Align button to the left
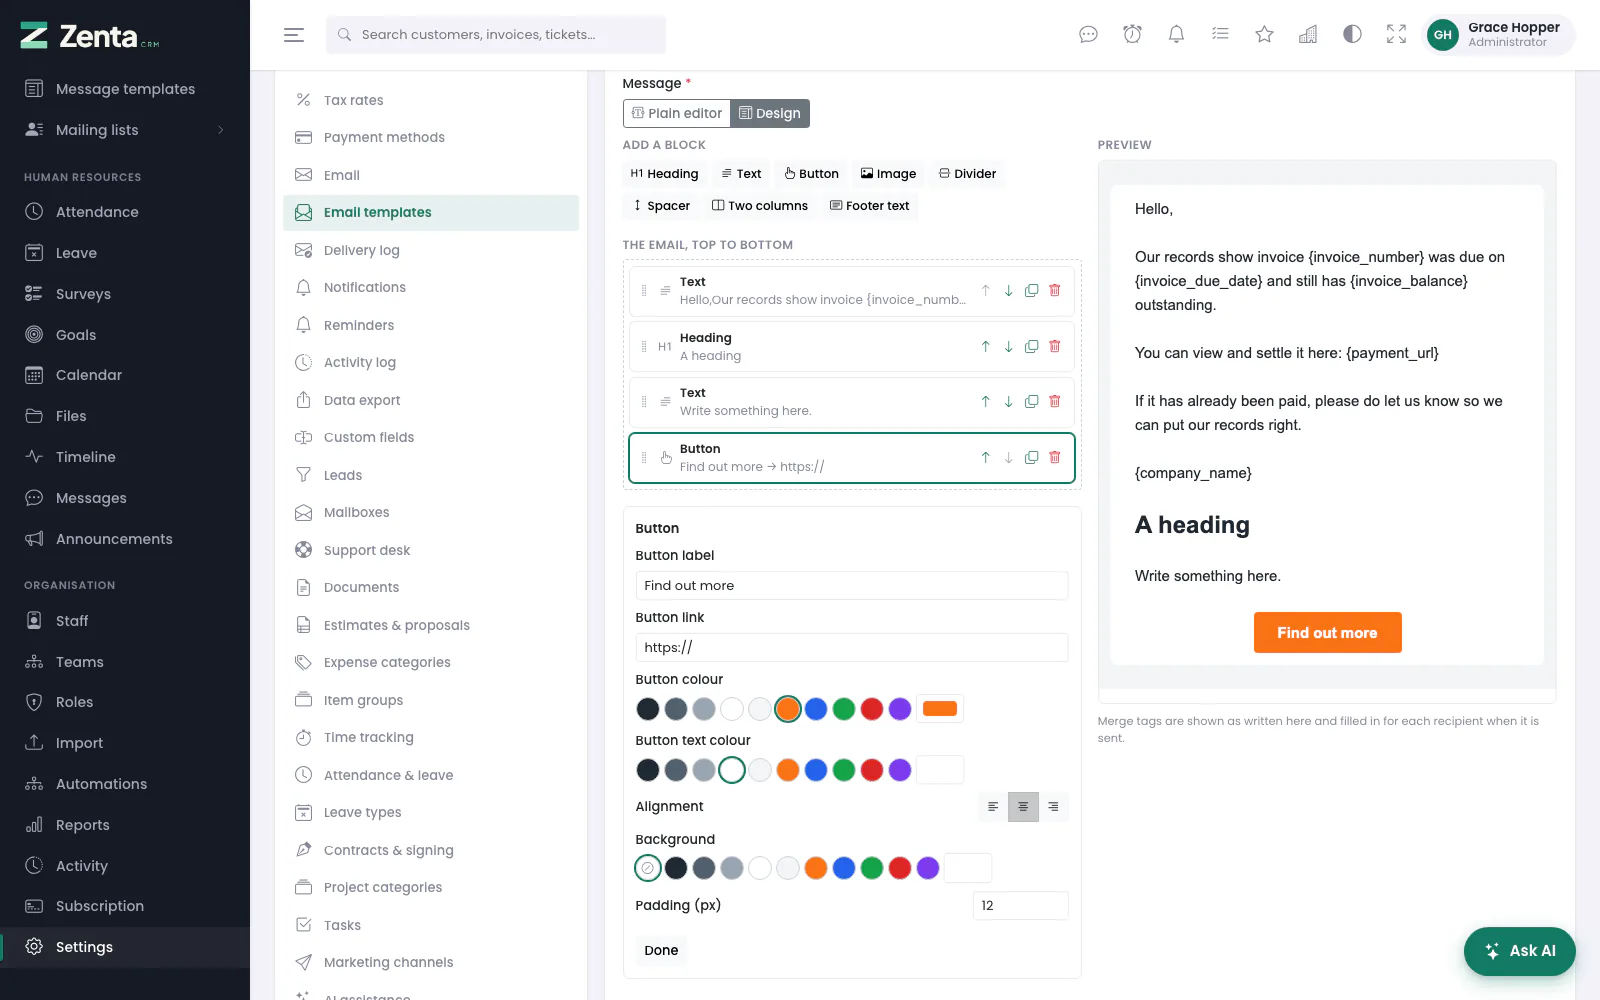 click(x=993, y=806)
